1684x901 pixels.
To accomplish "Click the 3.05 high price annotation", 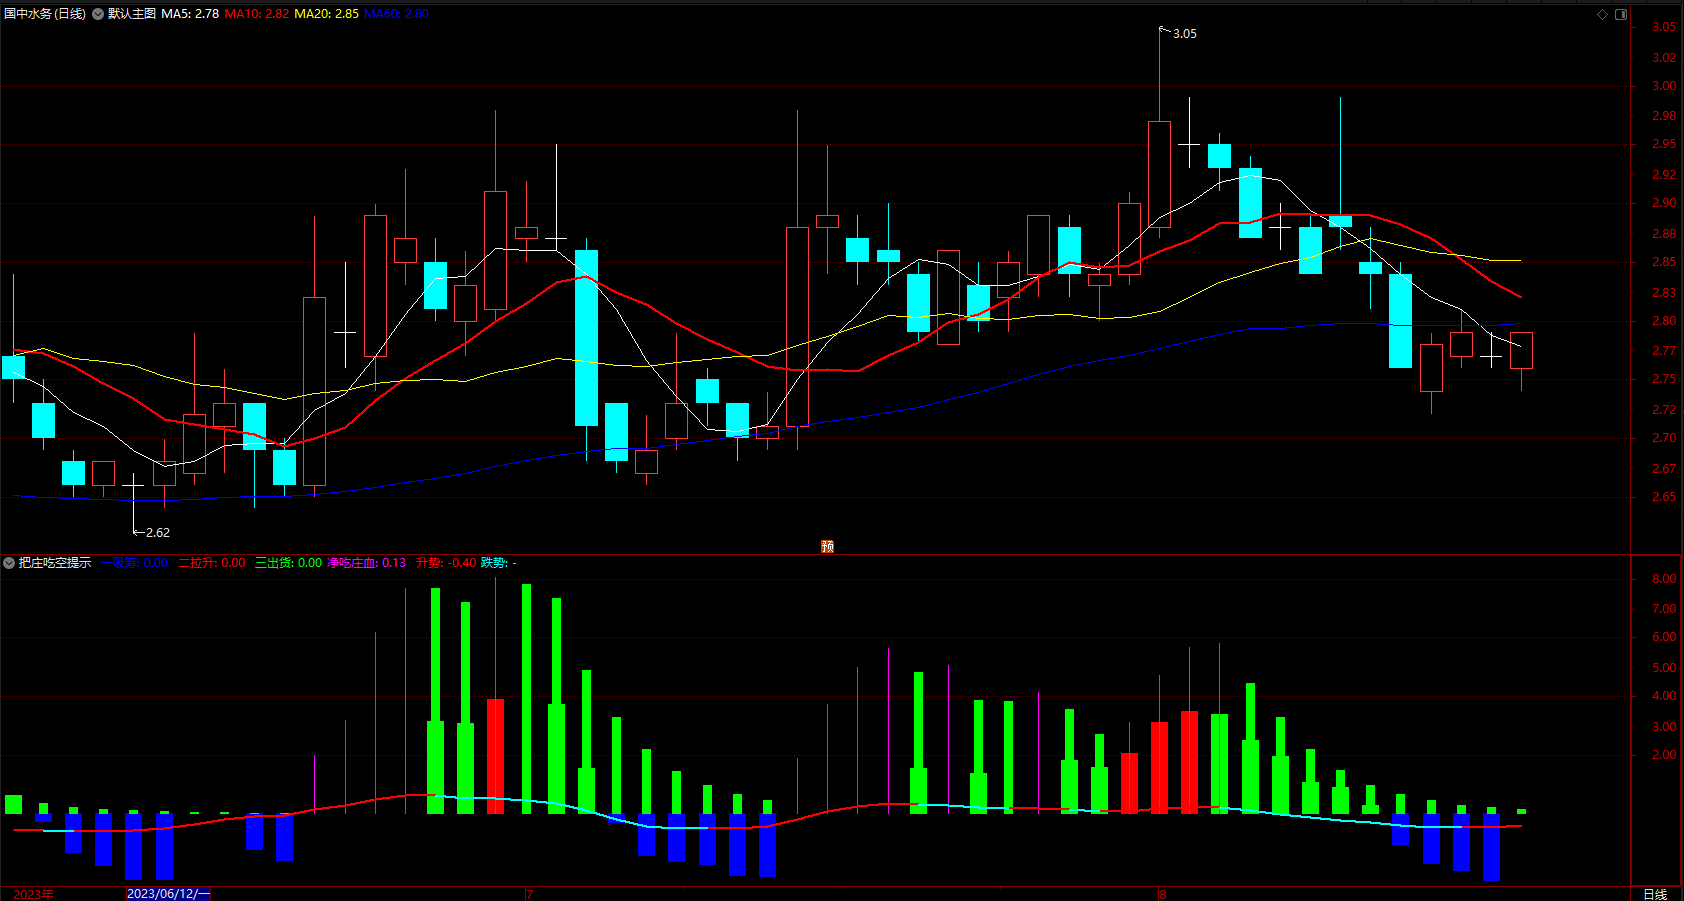I will pyautogui.click(x=1185, y=34).
